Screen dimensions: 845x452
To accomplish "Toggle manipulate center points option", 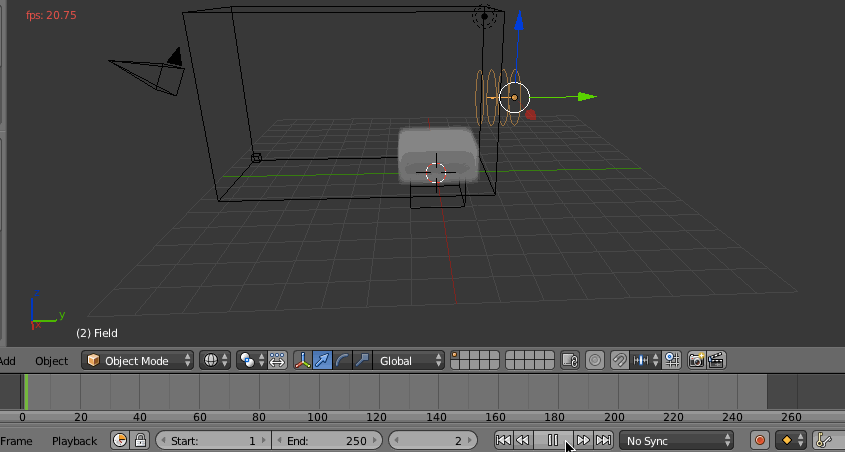I will coord(277,360).
